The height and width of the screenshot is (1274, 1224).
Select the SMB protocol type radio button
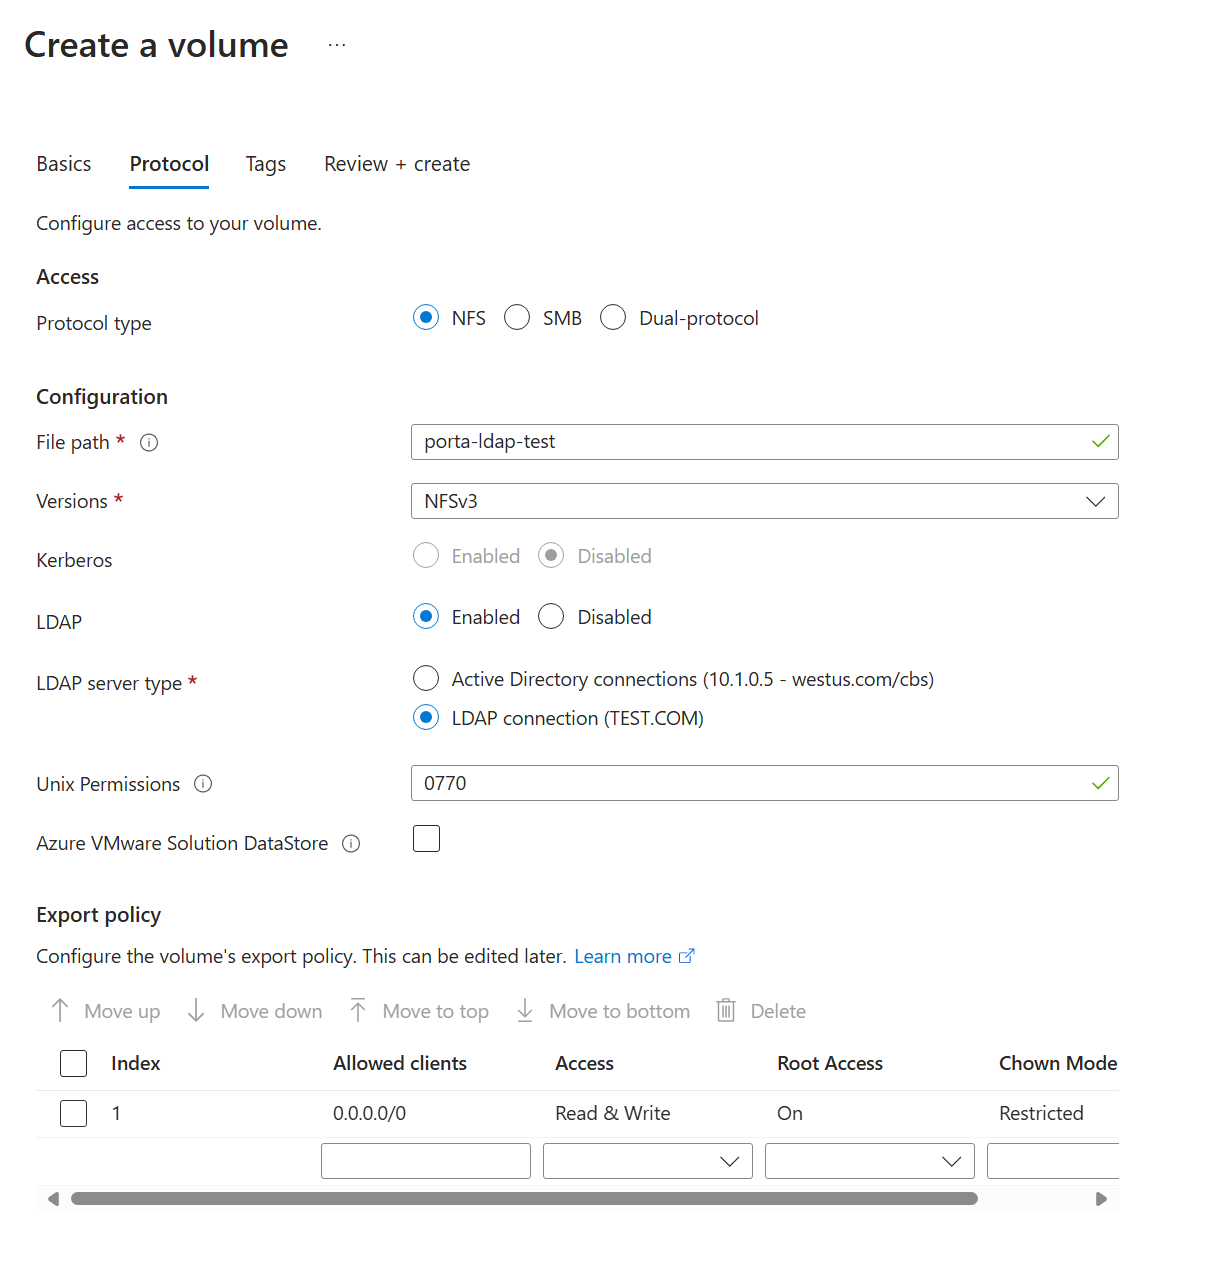[x=517, y=317]
